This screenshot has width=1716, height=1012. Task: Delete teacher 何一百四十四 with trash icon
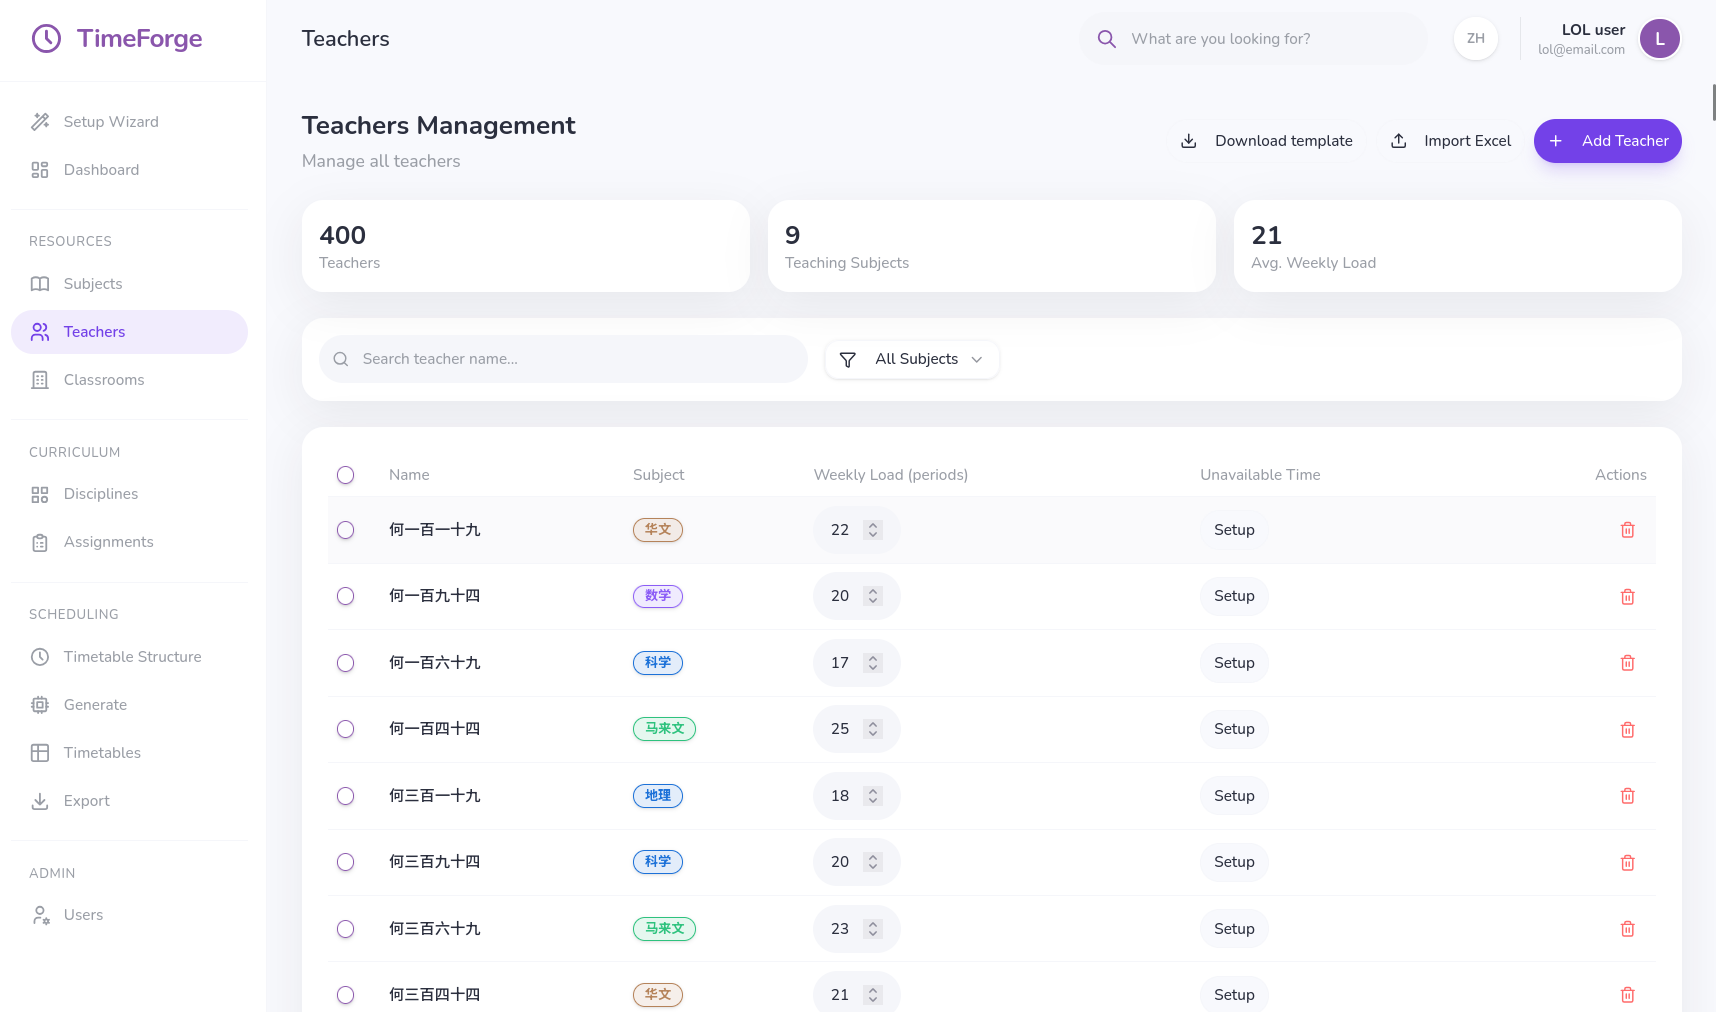pyautogui.click(x=1628, y=730)
